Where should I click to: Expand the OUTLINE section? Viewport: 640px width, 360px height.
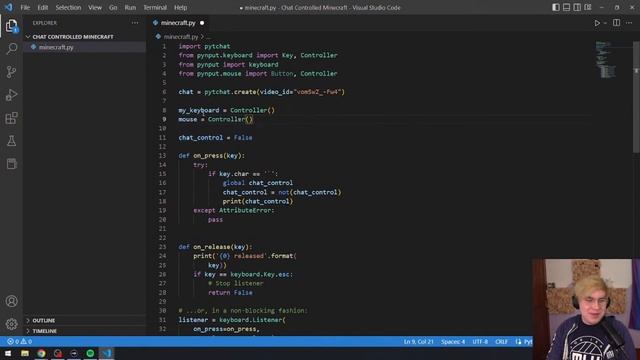pyautogui.click(x=43, y=320)
